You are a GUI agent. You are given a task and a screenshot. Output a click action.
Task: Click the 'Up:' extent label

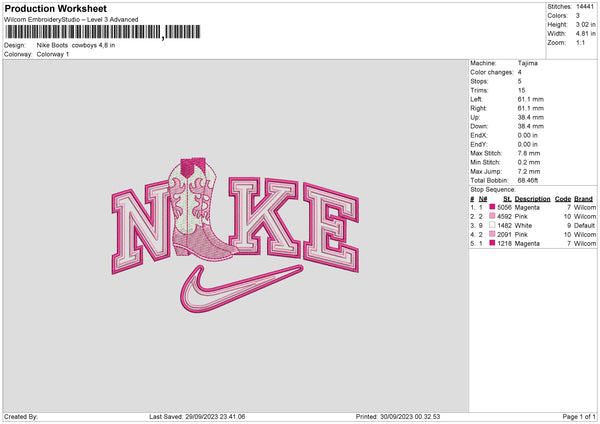click(475, 117)
